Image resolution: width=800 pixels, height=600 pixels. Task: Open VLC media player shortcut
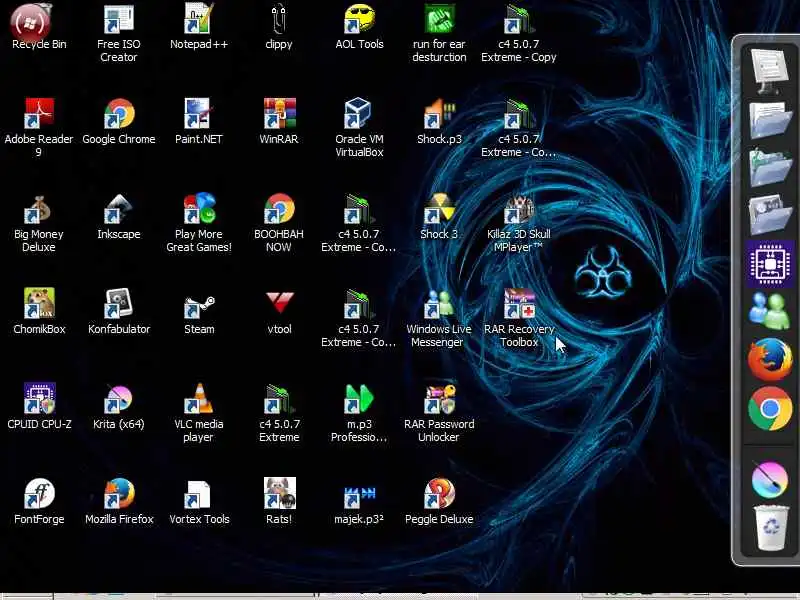click(x=199, y=398)
